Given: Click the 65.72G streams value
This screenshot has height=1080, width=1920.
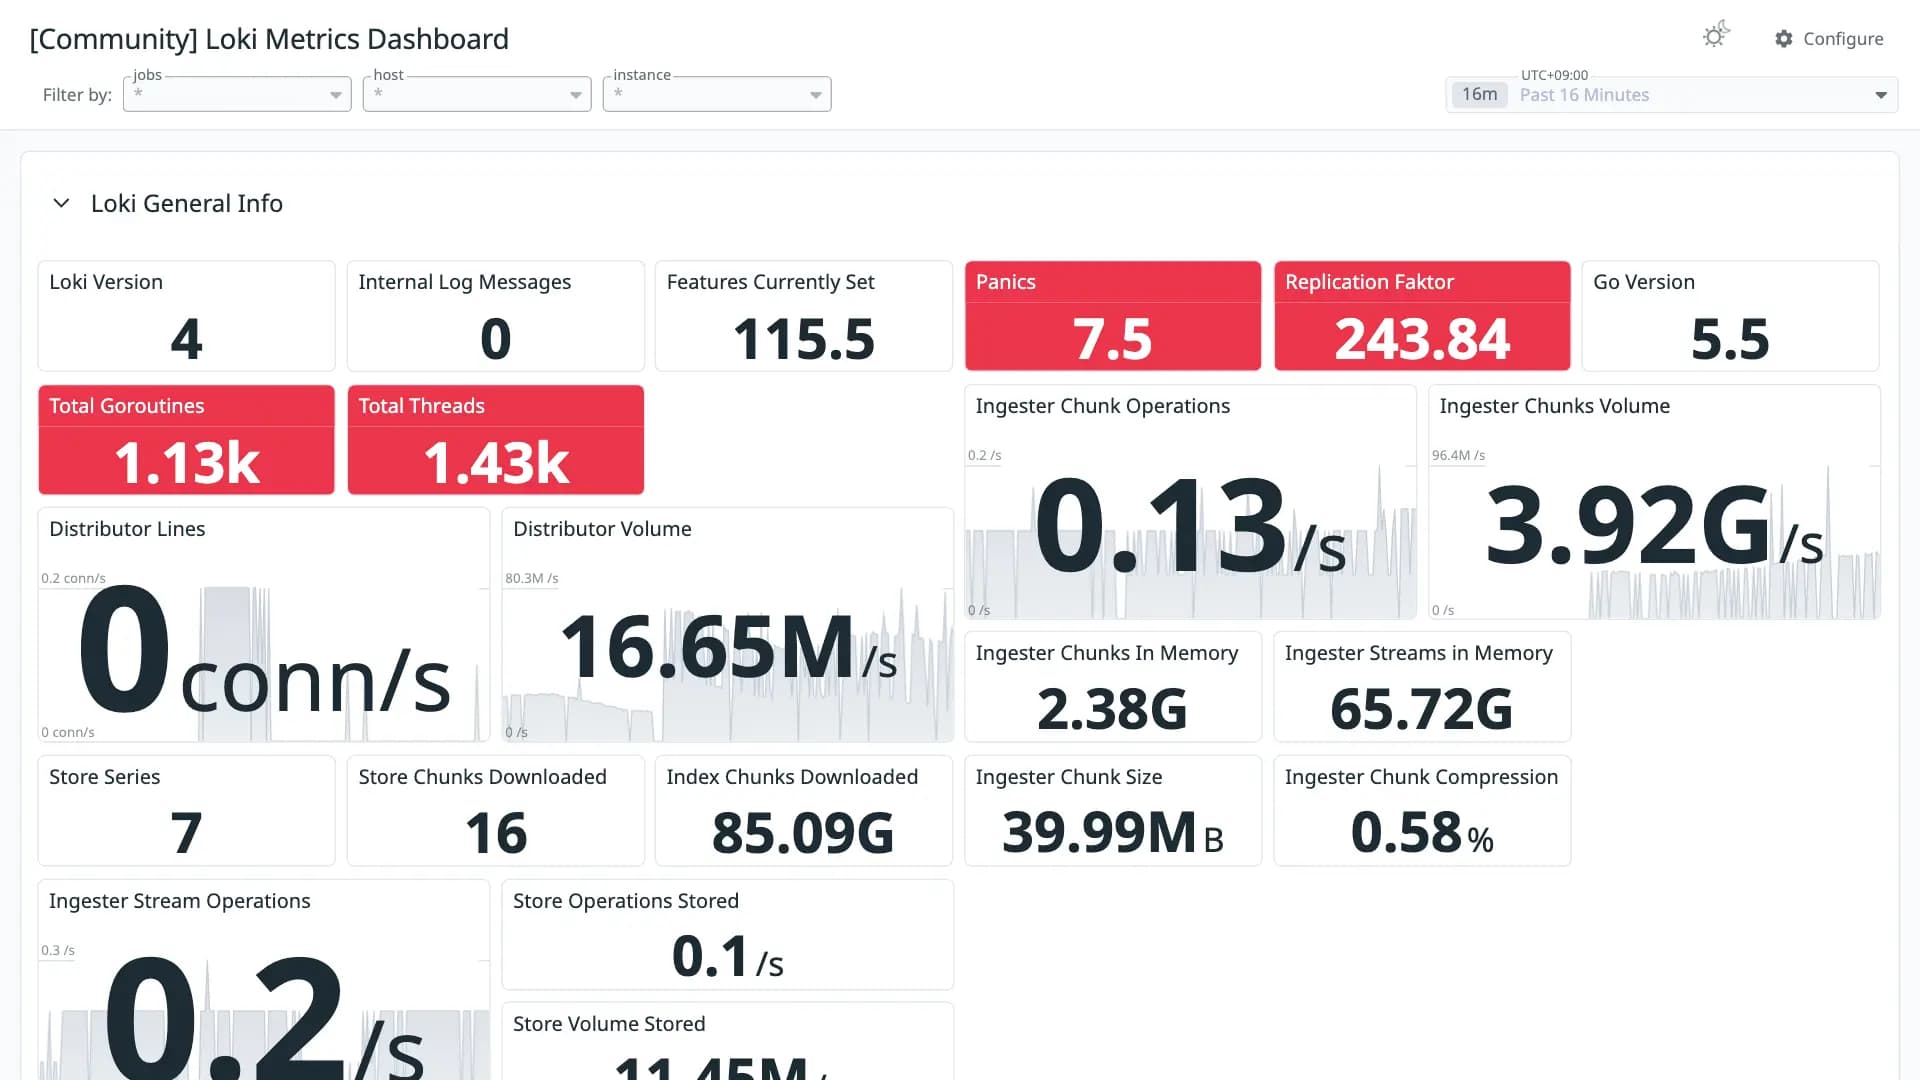Looking at the screenshot, I should tap(1421, 709).
